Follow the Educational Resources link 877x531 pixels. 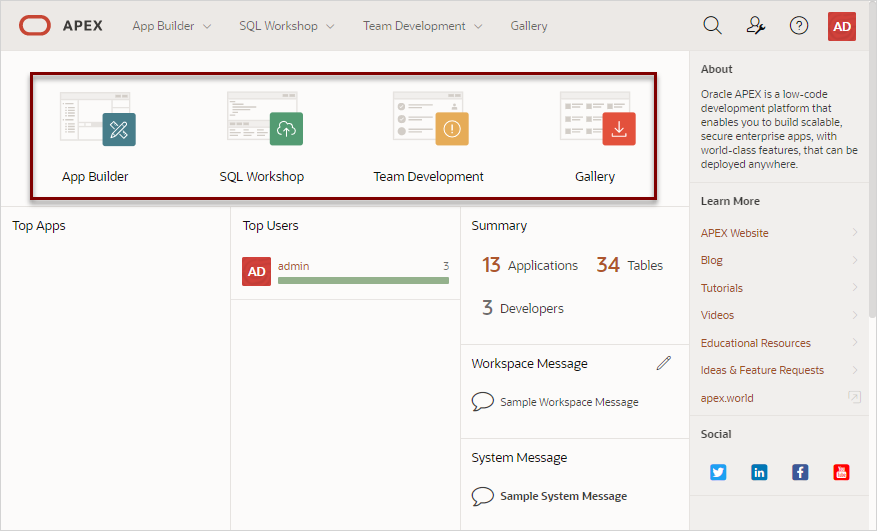click(x=756, y=342)
